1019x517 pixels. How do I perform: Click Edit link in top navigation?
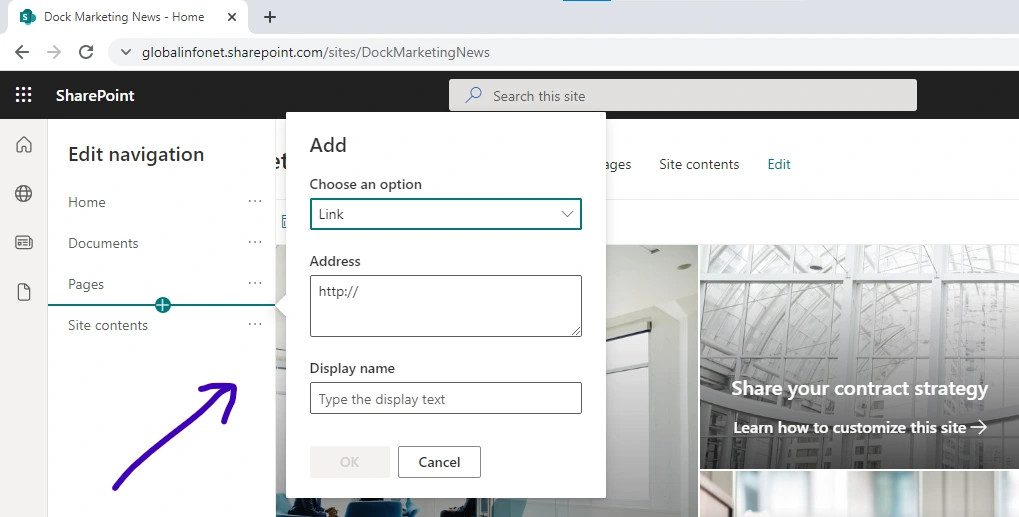(x=779, y=164)
